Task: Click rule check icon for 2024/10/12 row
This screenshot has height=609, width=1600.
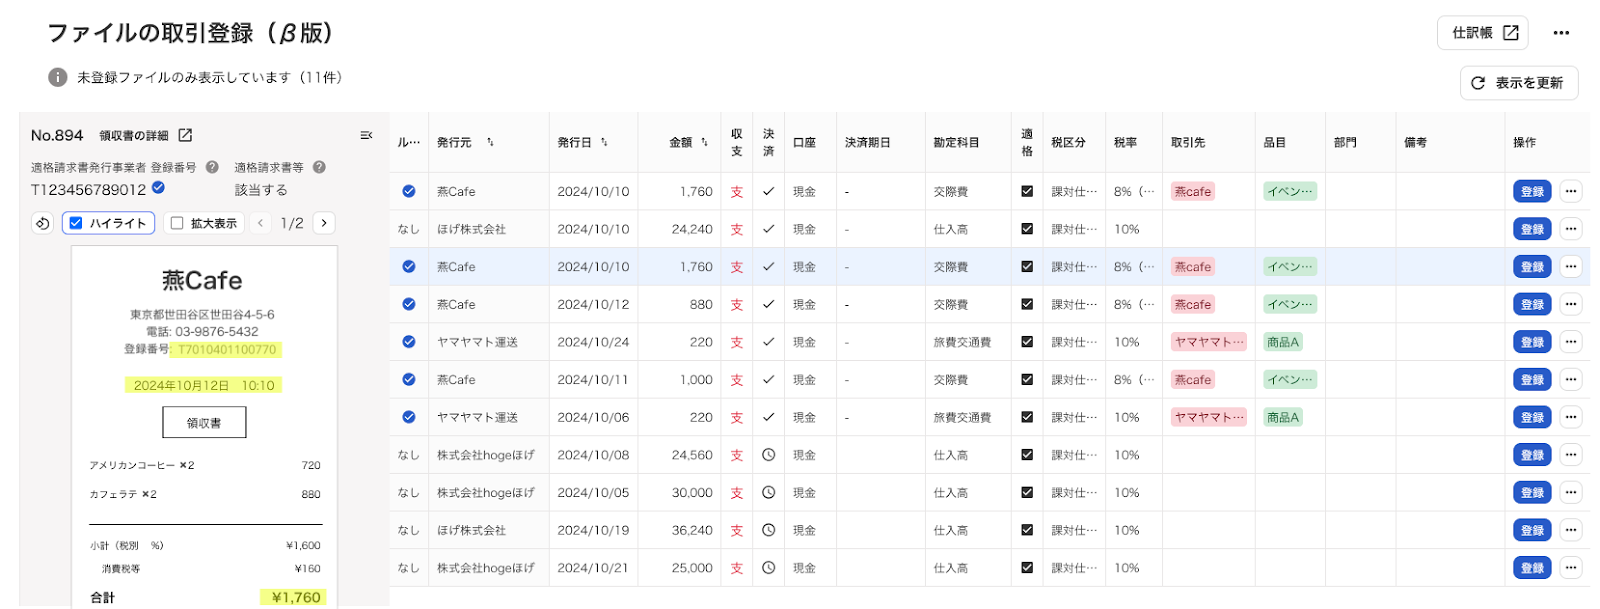Action: pyautogui.click(x=409, y=304)
